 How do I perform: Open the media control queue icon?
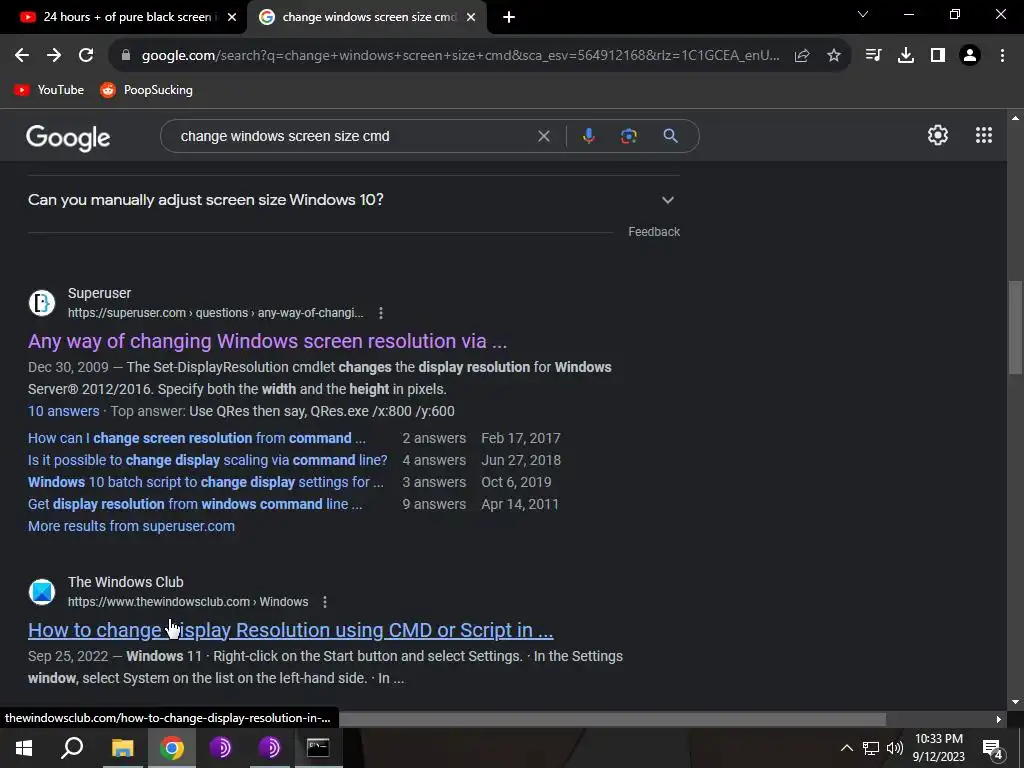pos(873,56)
